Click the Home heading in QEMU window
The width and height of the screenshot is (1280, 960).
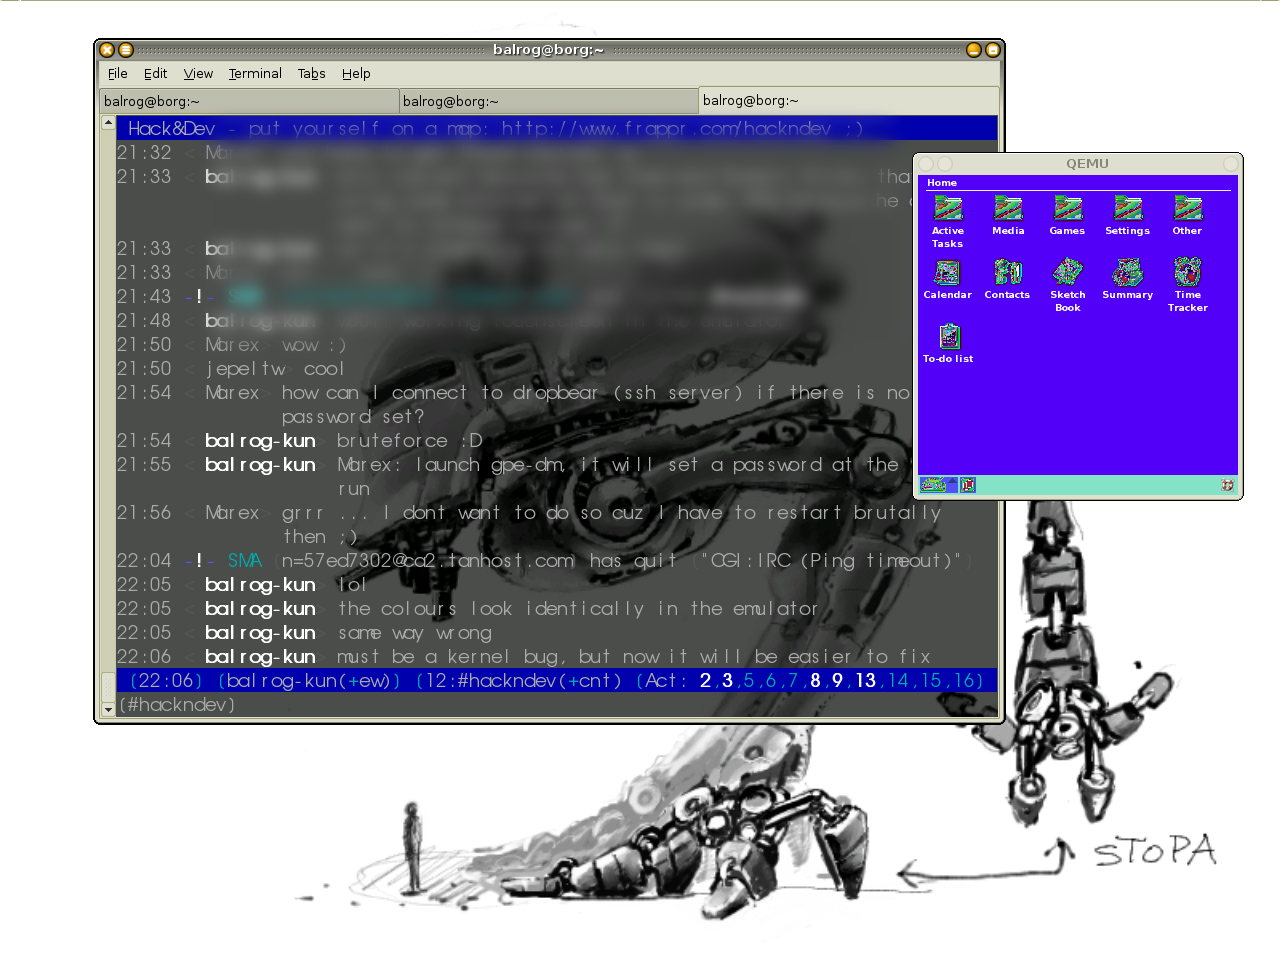point(942,183)
